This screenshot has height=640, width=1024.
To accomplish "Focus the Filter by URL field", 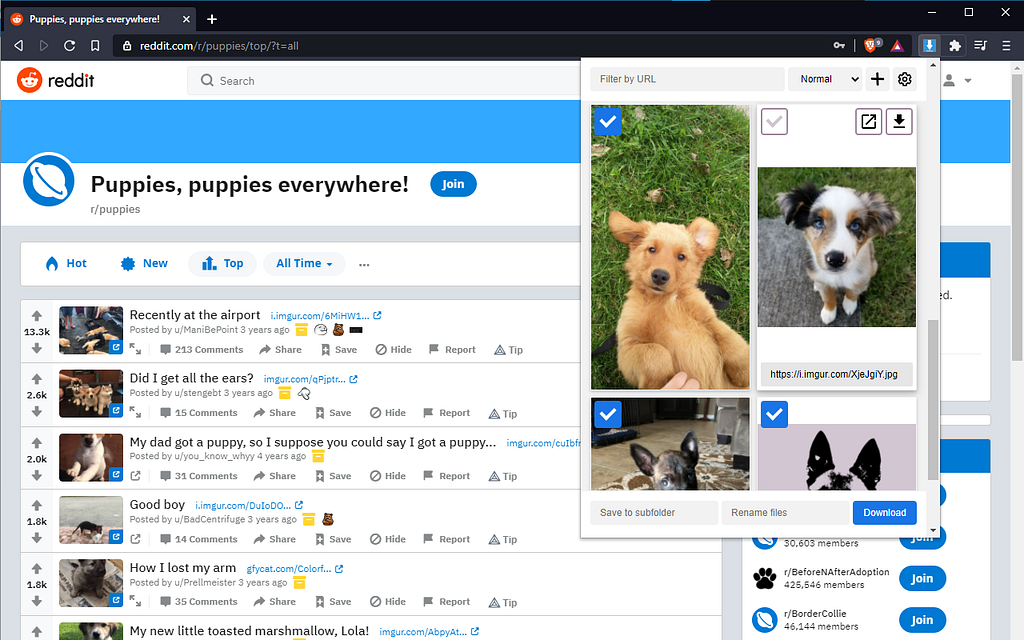I will tap(687, 79).
